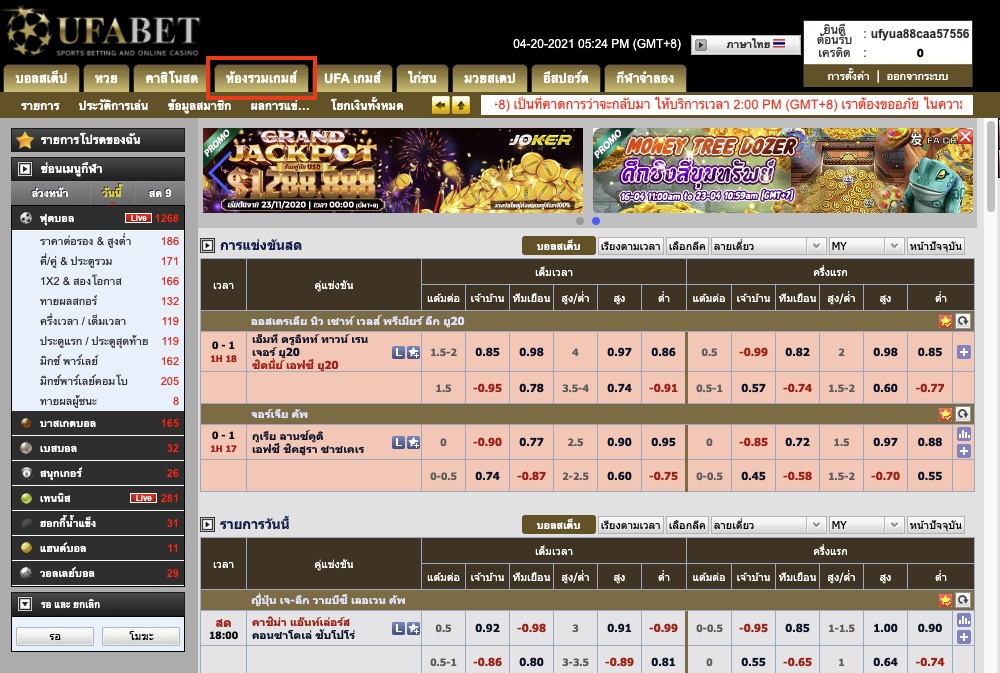Click the page vertical scrollbar

(x=990, y=300)
